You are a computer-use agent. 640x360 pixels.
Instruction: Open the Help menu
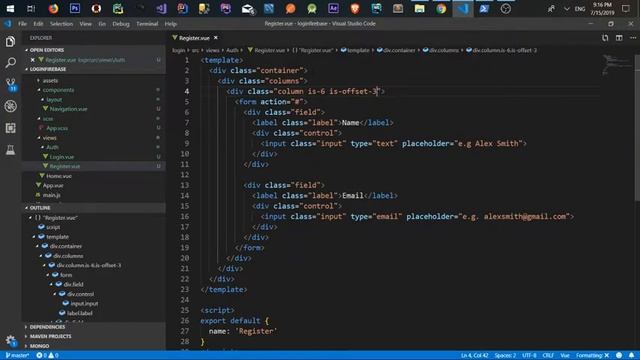(x=171, y=24)
